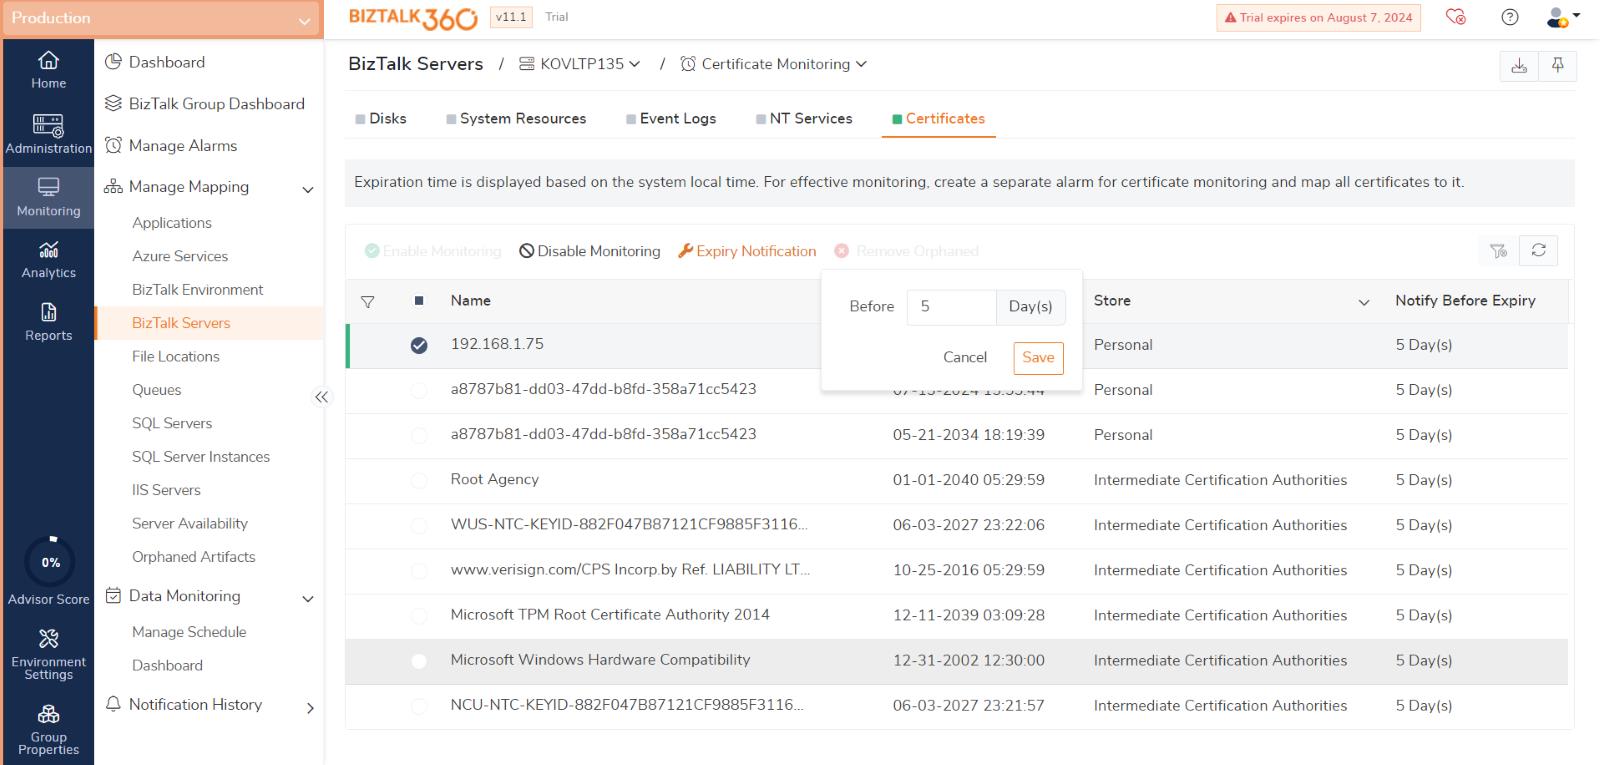Viewport: 1600px width, 765px height.
Task: Expand Notification History
Action: click(309, 707)
